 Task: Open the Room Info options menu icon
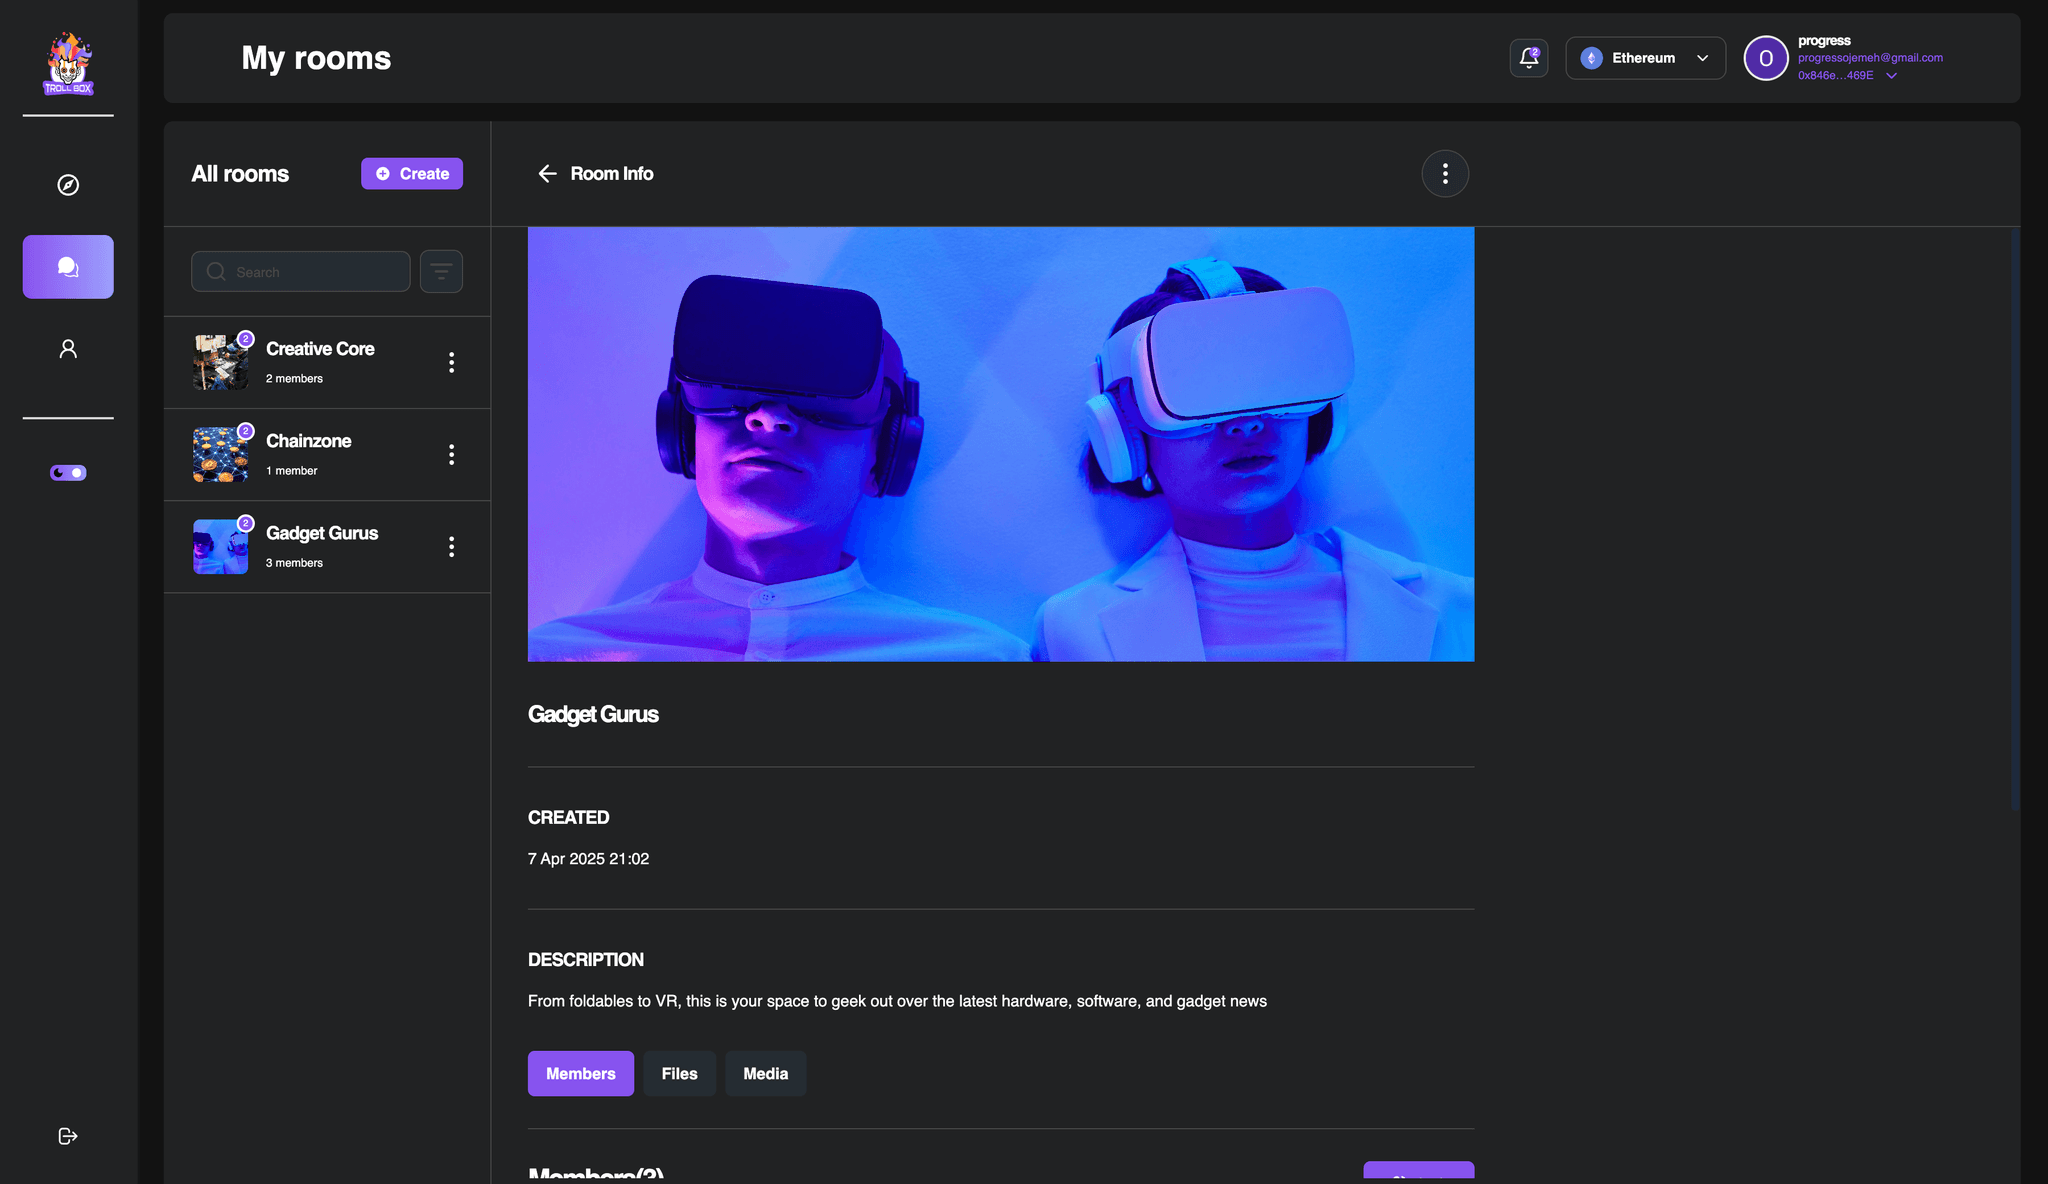[x=1445, y=173]
